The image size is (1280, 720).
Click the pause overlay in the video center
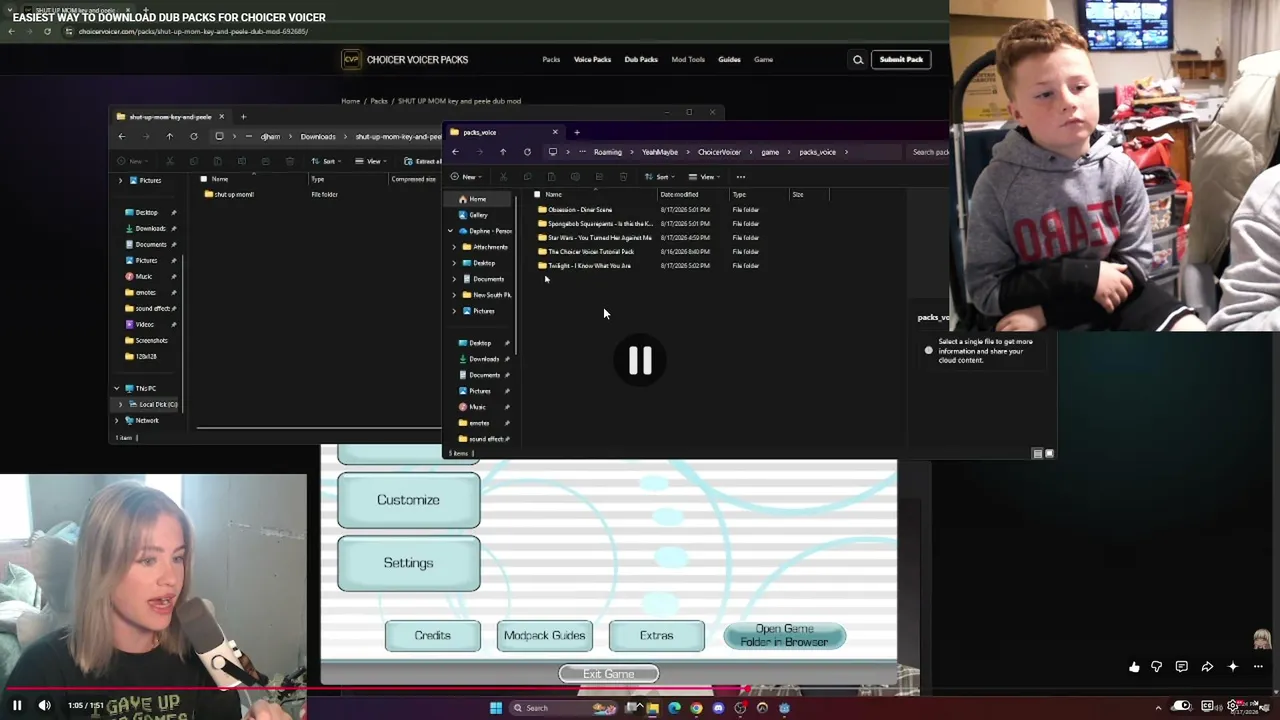point(640,361)
